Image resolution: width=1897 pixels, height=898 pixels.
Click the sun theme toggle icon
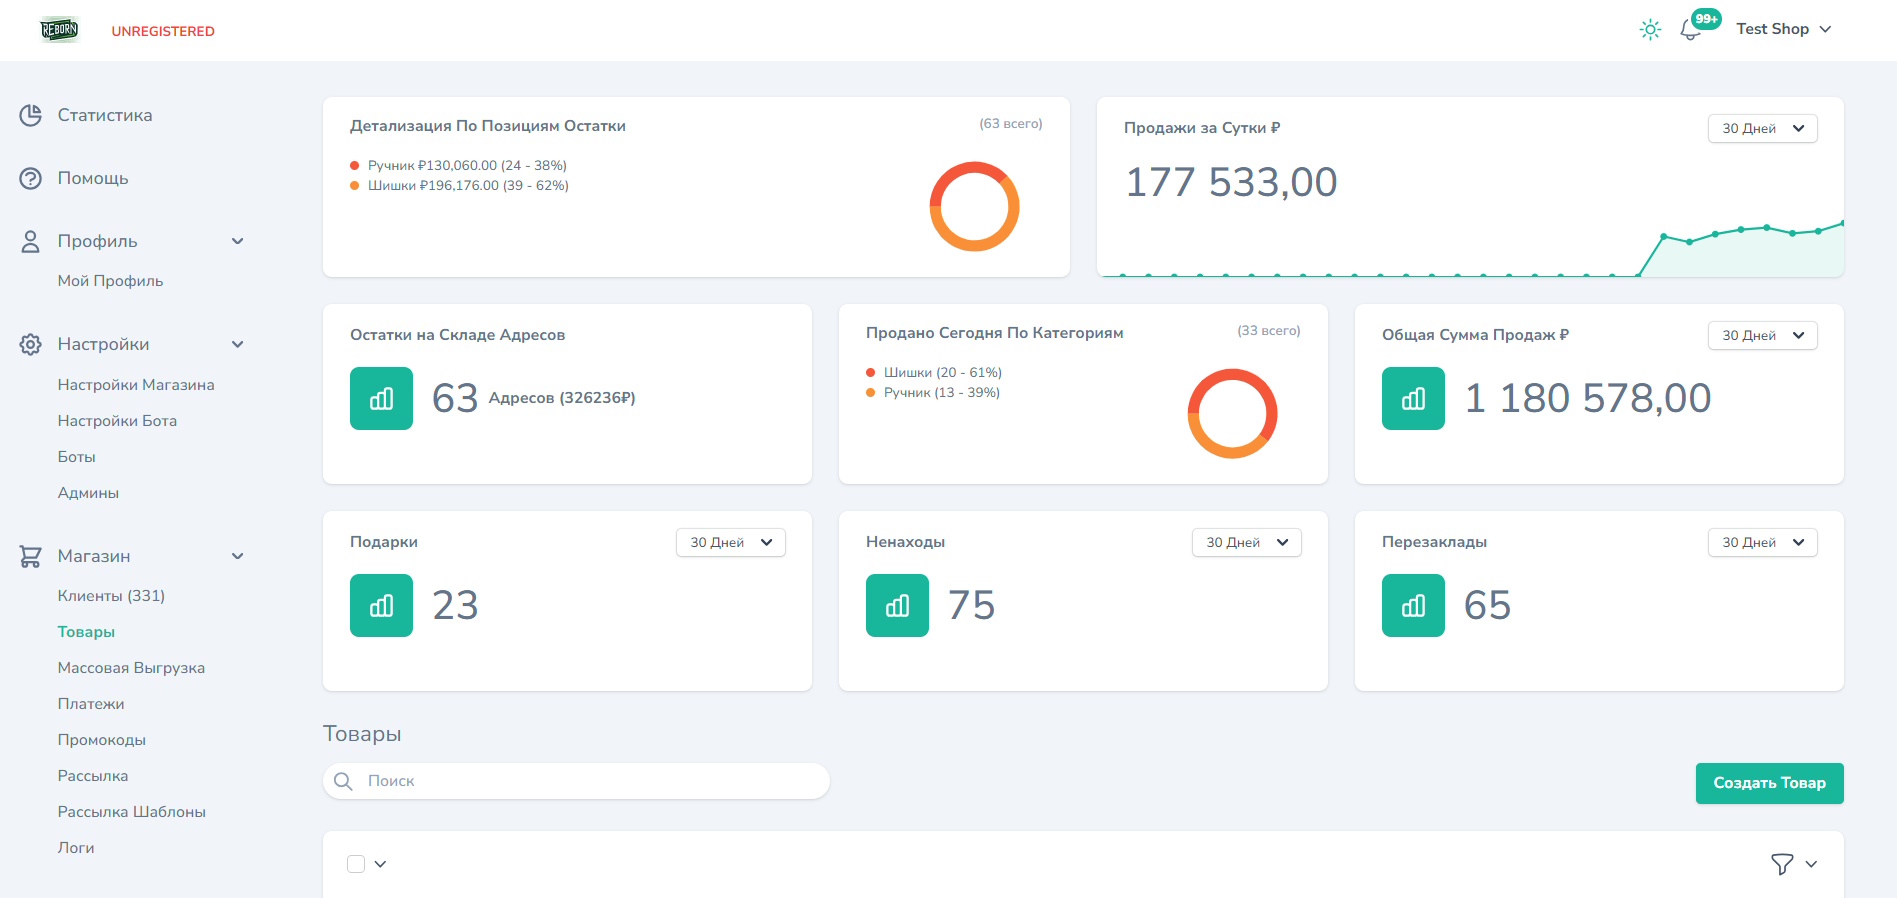[1650, 30]
